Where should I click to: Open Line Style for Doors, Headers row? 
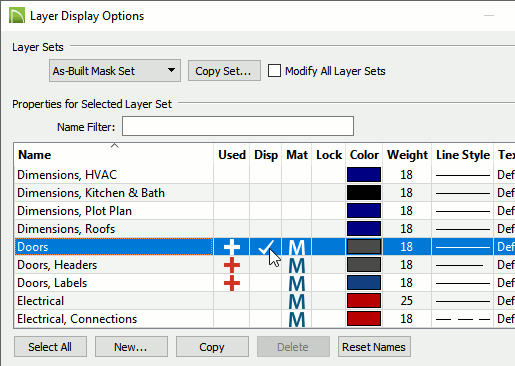tap(463, 265)
